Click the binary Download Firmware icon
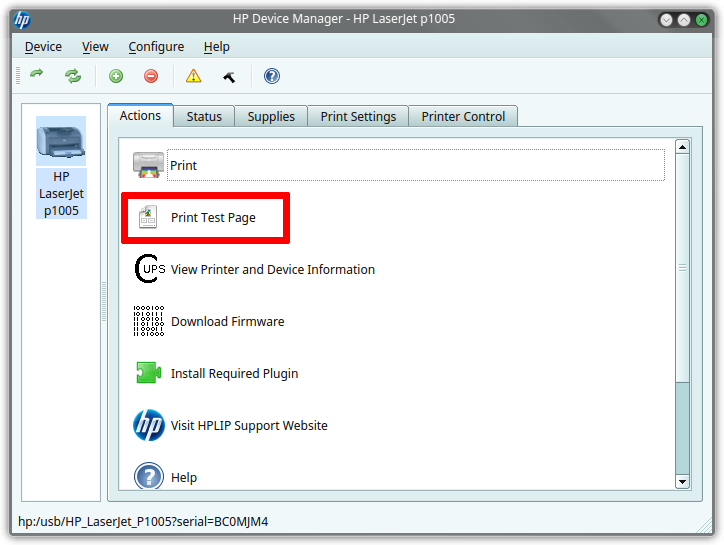The width and height of the screenshot is (724, 545). point(149,321)
